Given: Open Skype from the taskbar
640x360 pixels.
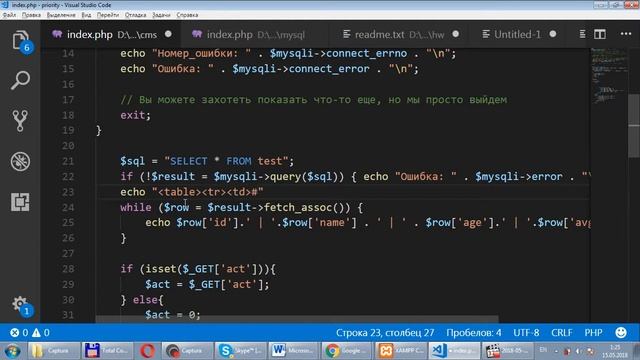Looking at the screenshot, I should pyautogui.click(x=240, y=351).
